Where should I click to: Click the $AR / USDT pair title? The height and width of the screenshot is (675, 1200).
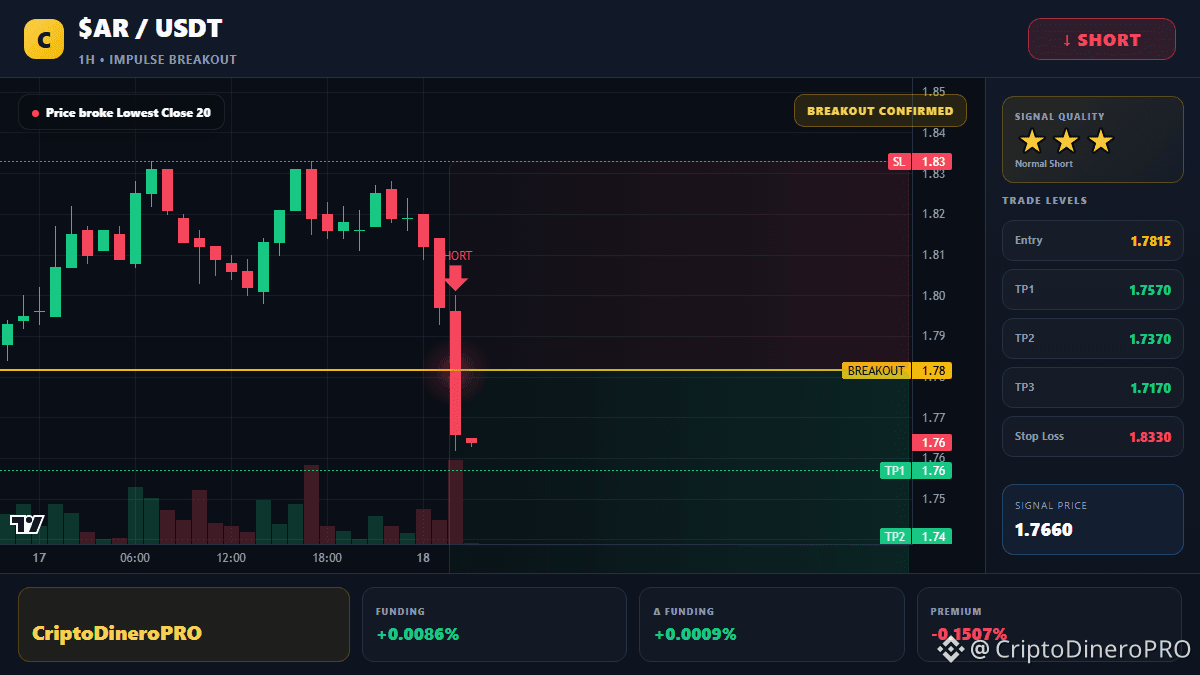click(x=150, y=30)
